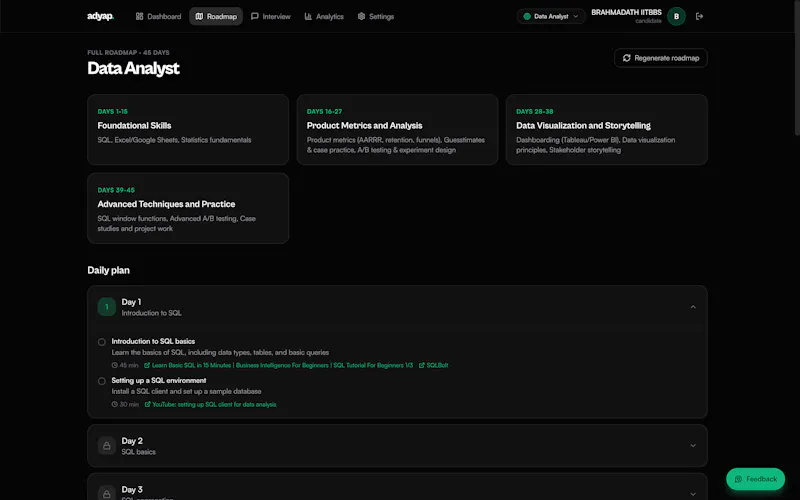The height and width of the screenshot is (500, 800).
Task: Click the logout icon
Action: [x=699, y=16]
